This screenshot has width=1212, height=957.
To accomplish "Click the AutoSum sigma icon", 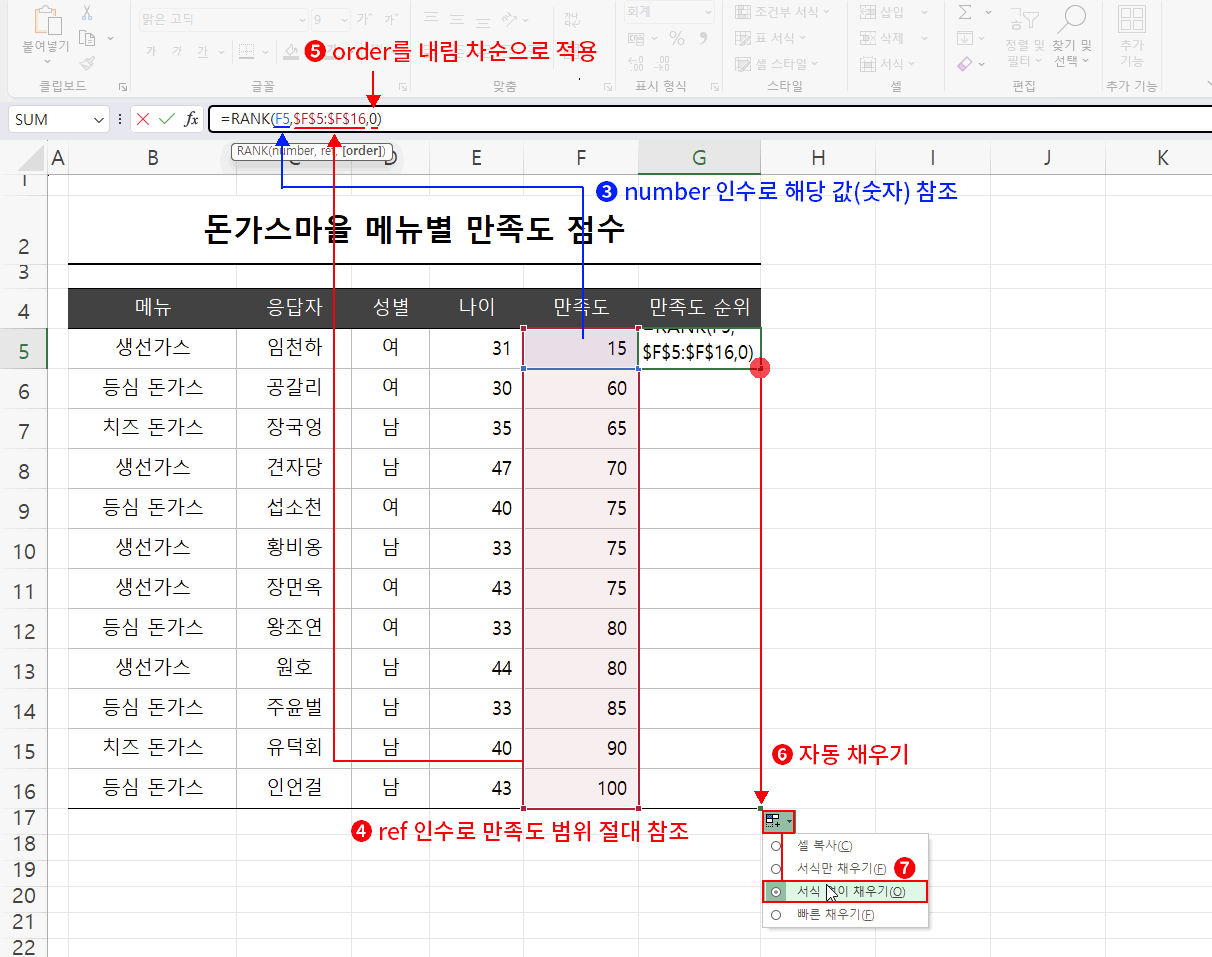I will pyautogui.click(x=965, y=12).
